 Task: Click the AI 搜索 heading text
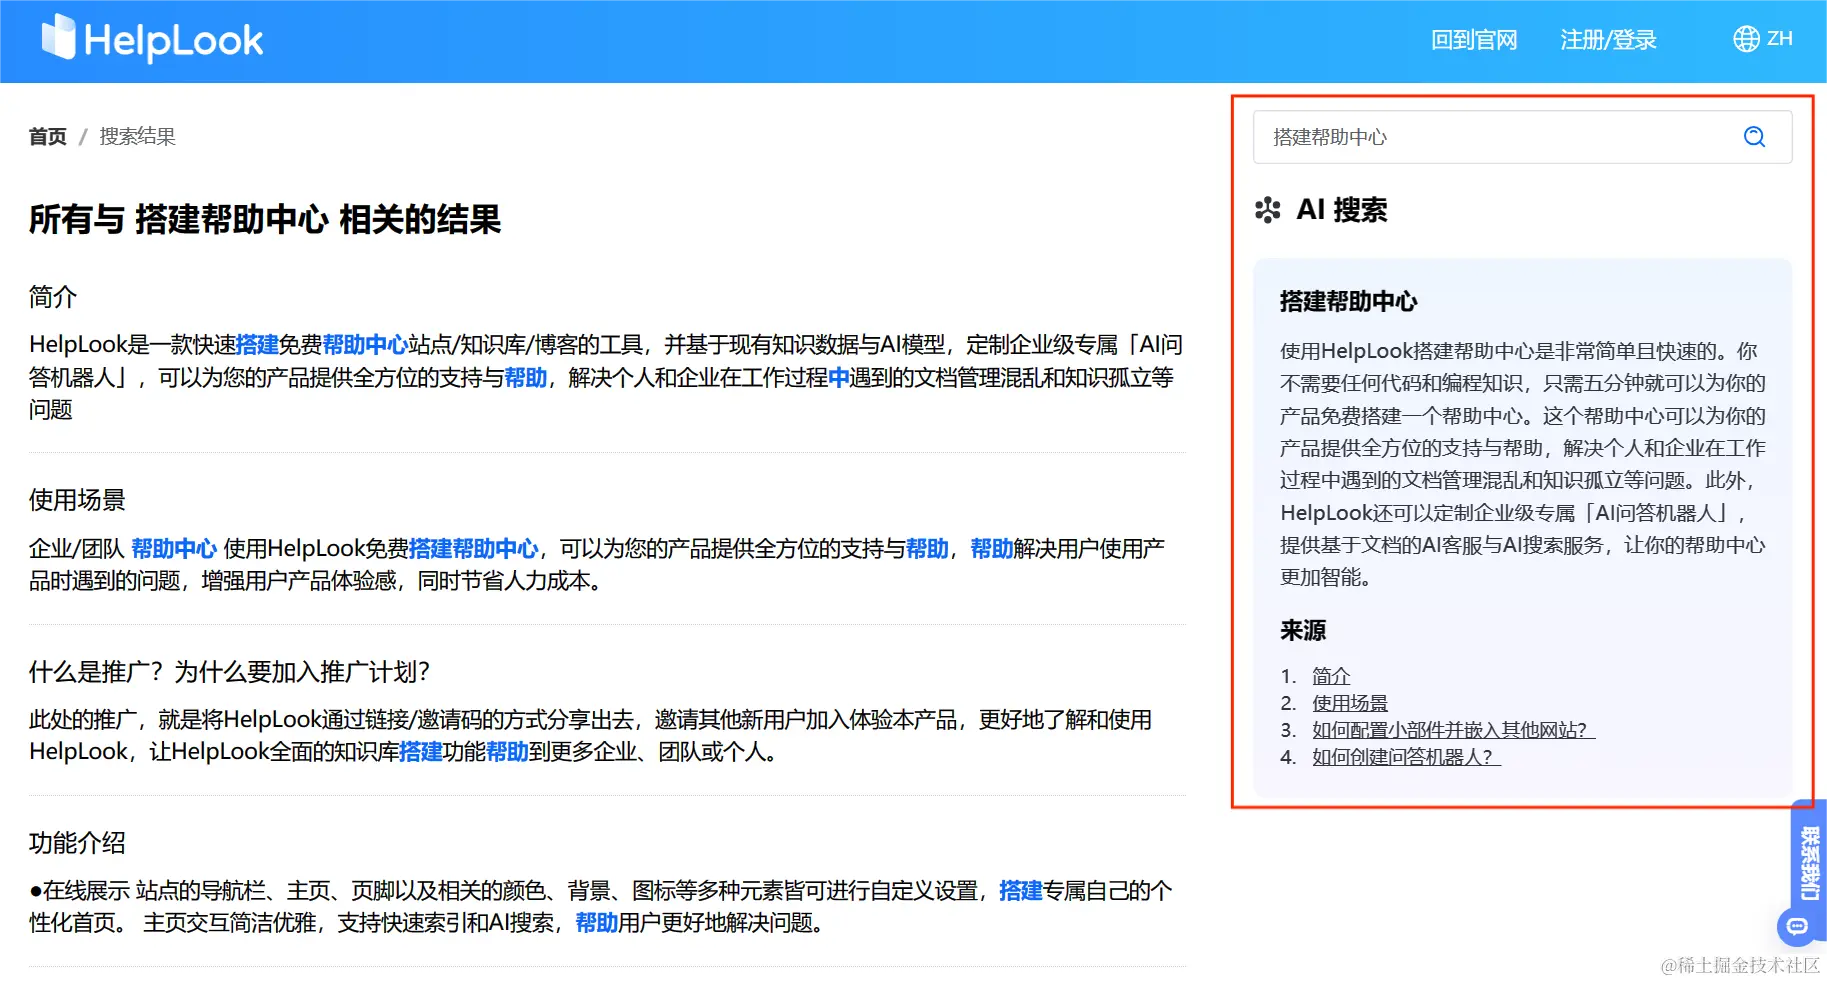1342,210
